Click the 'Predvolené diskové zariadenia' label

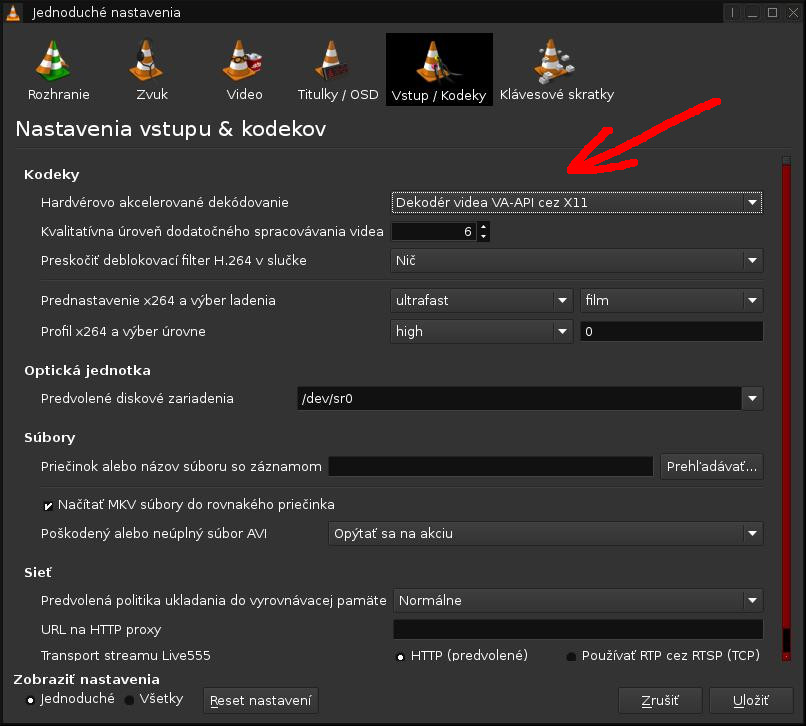(x=137, y=398)
